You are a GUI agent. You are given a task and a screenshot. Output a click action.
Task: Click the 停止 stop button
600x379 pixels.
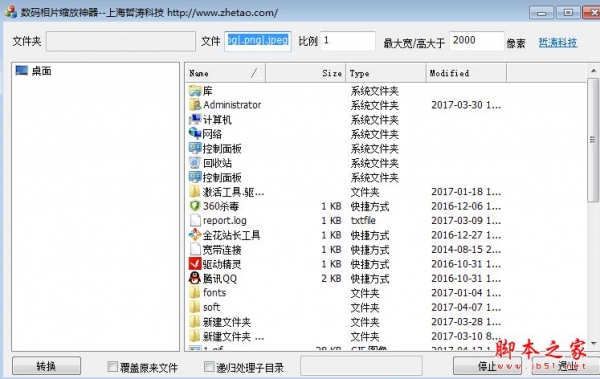(487, 366)
